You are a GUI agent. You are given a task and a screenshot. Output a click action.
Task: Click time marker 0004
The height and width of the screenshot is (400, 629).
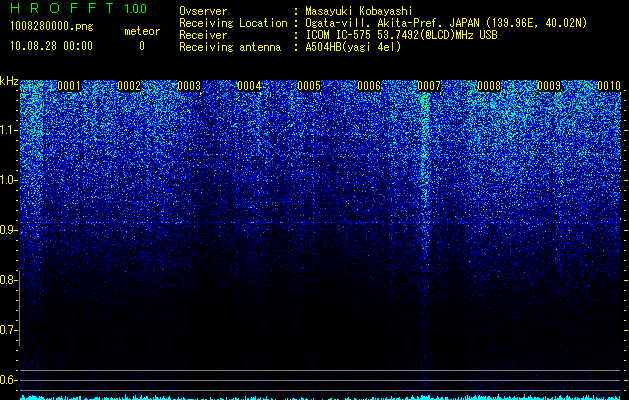249,86
